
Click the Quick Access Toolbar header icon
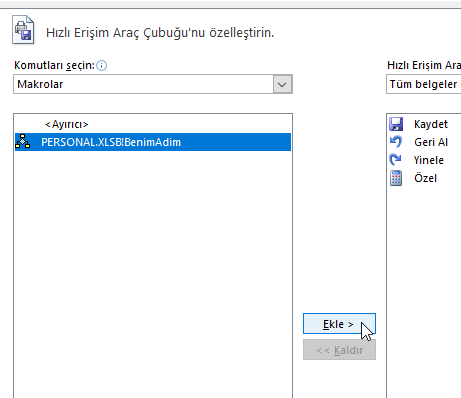coord(23,30)
